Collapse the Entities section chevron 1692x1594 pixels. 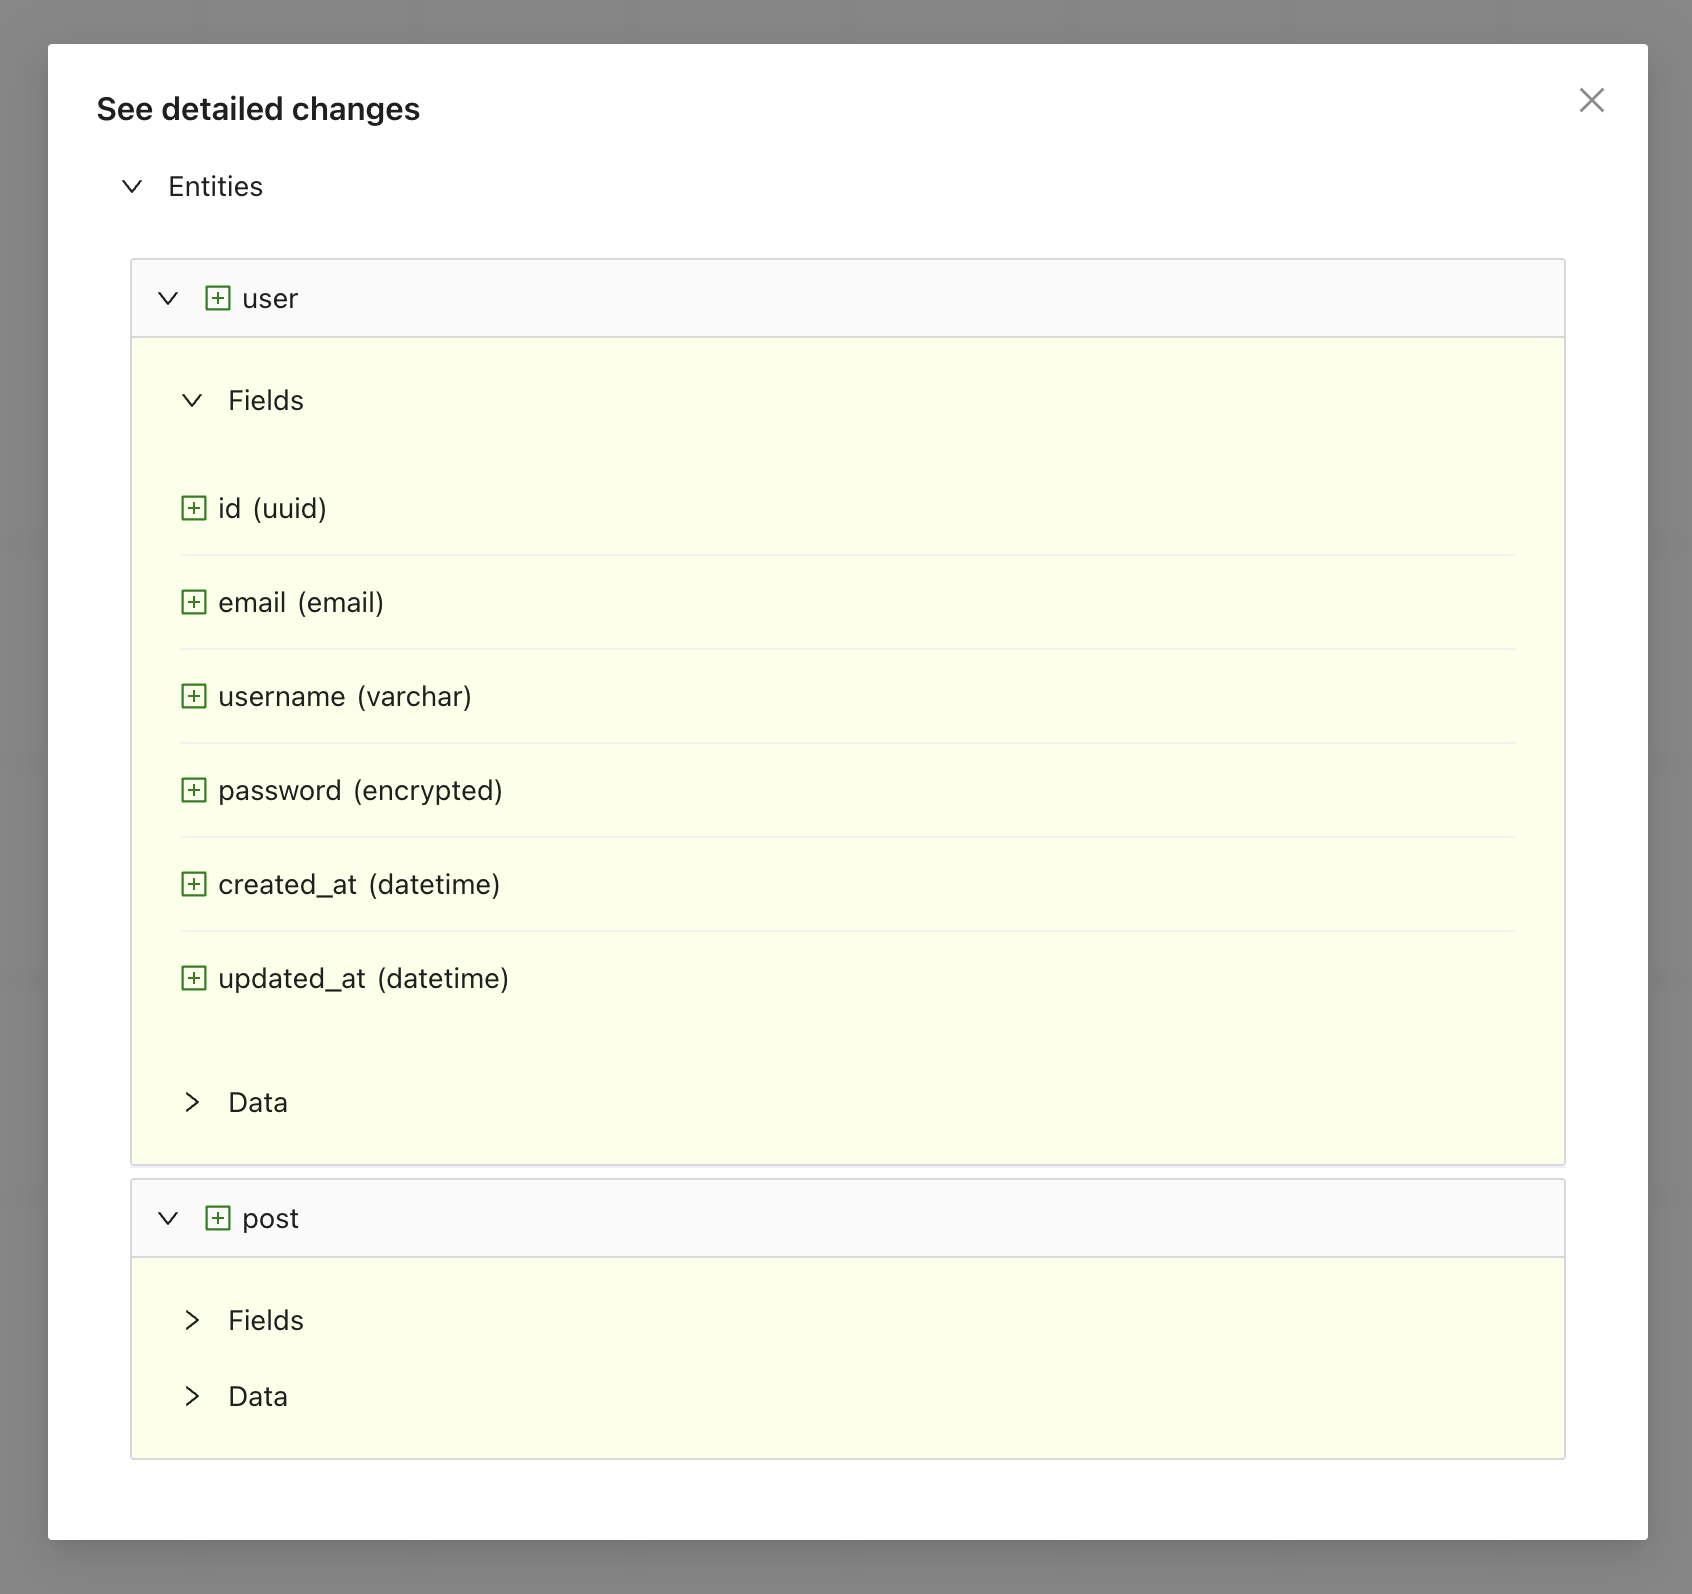coord(132,187)
